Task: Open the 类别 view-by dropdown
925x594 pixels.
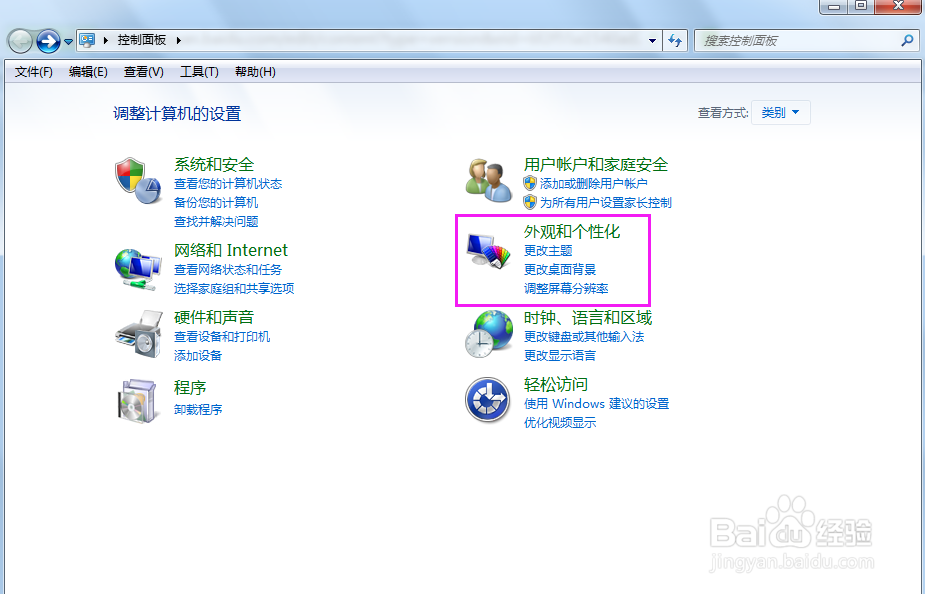Action: [780, 112]
